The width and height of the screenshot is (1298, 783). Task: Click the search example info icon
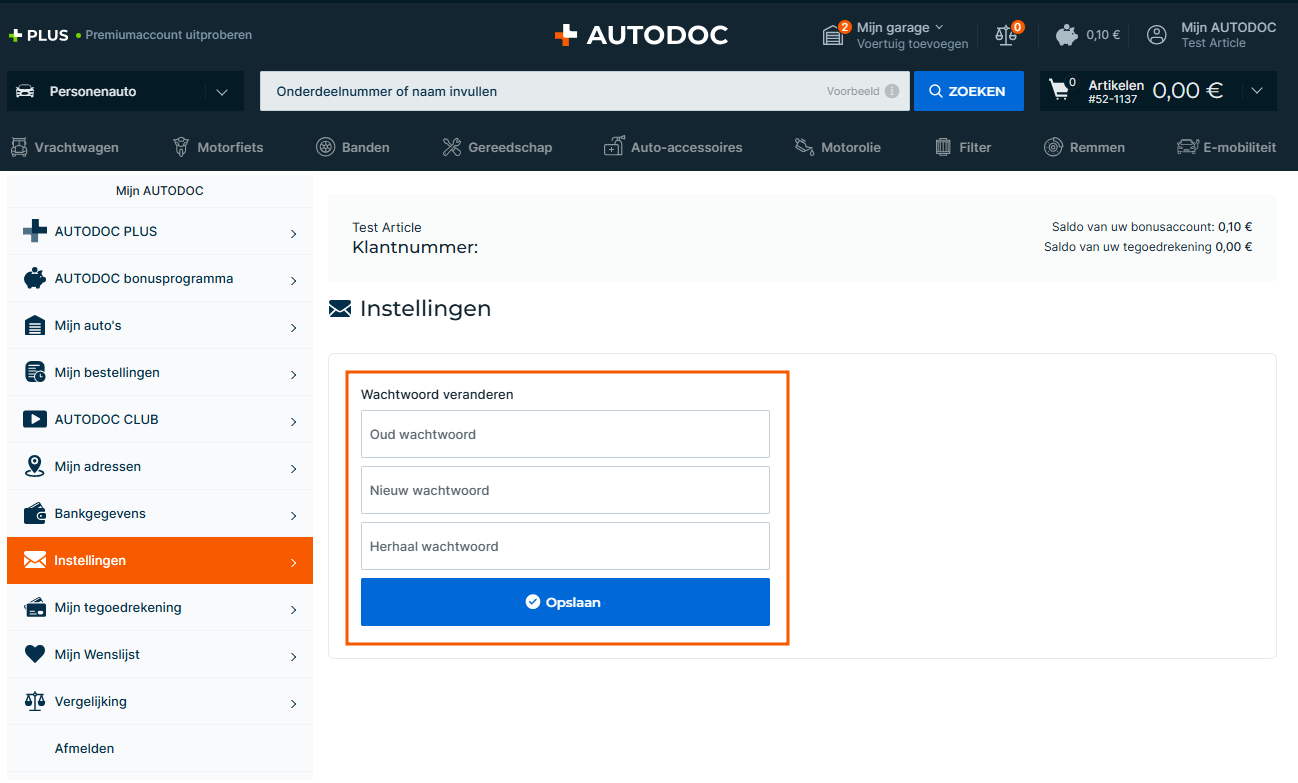[892, 91]
